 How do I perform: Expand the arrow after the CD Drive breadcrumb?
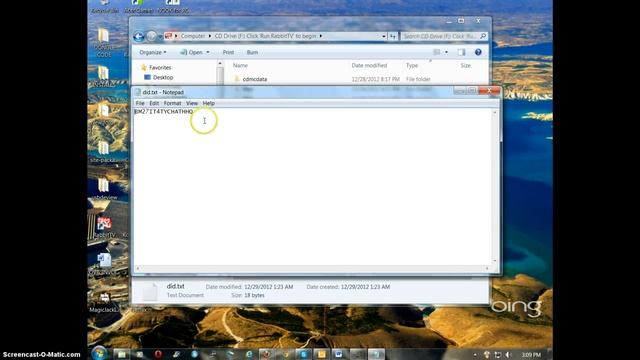point(321,36)
